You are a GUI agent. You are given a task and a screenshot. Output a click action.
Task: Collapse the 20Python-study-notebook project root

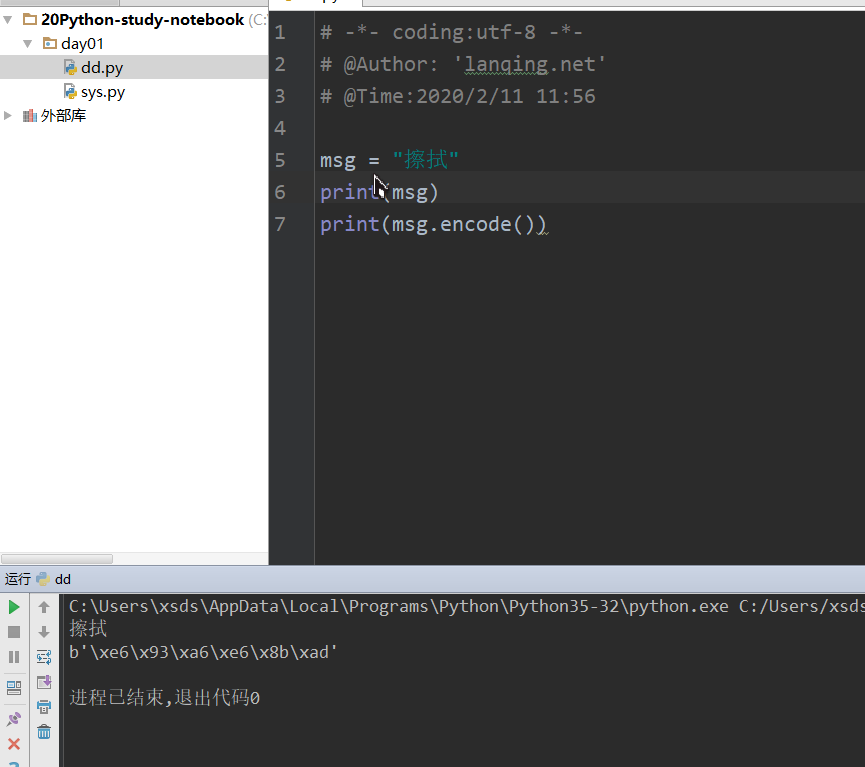[x=8, y=19]
